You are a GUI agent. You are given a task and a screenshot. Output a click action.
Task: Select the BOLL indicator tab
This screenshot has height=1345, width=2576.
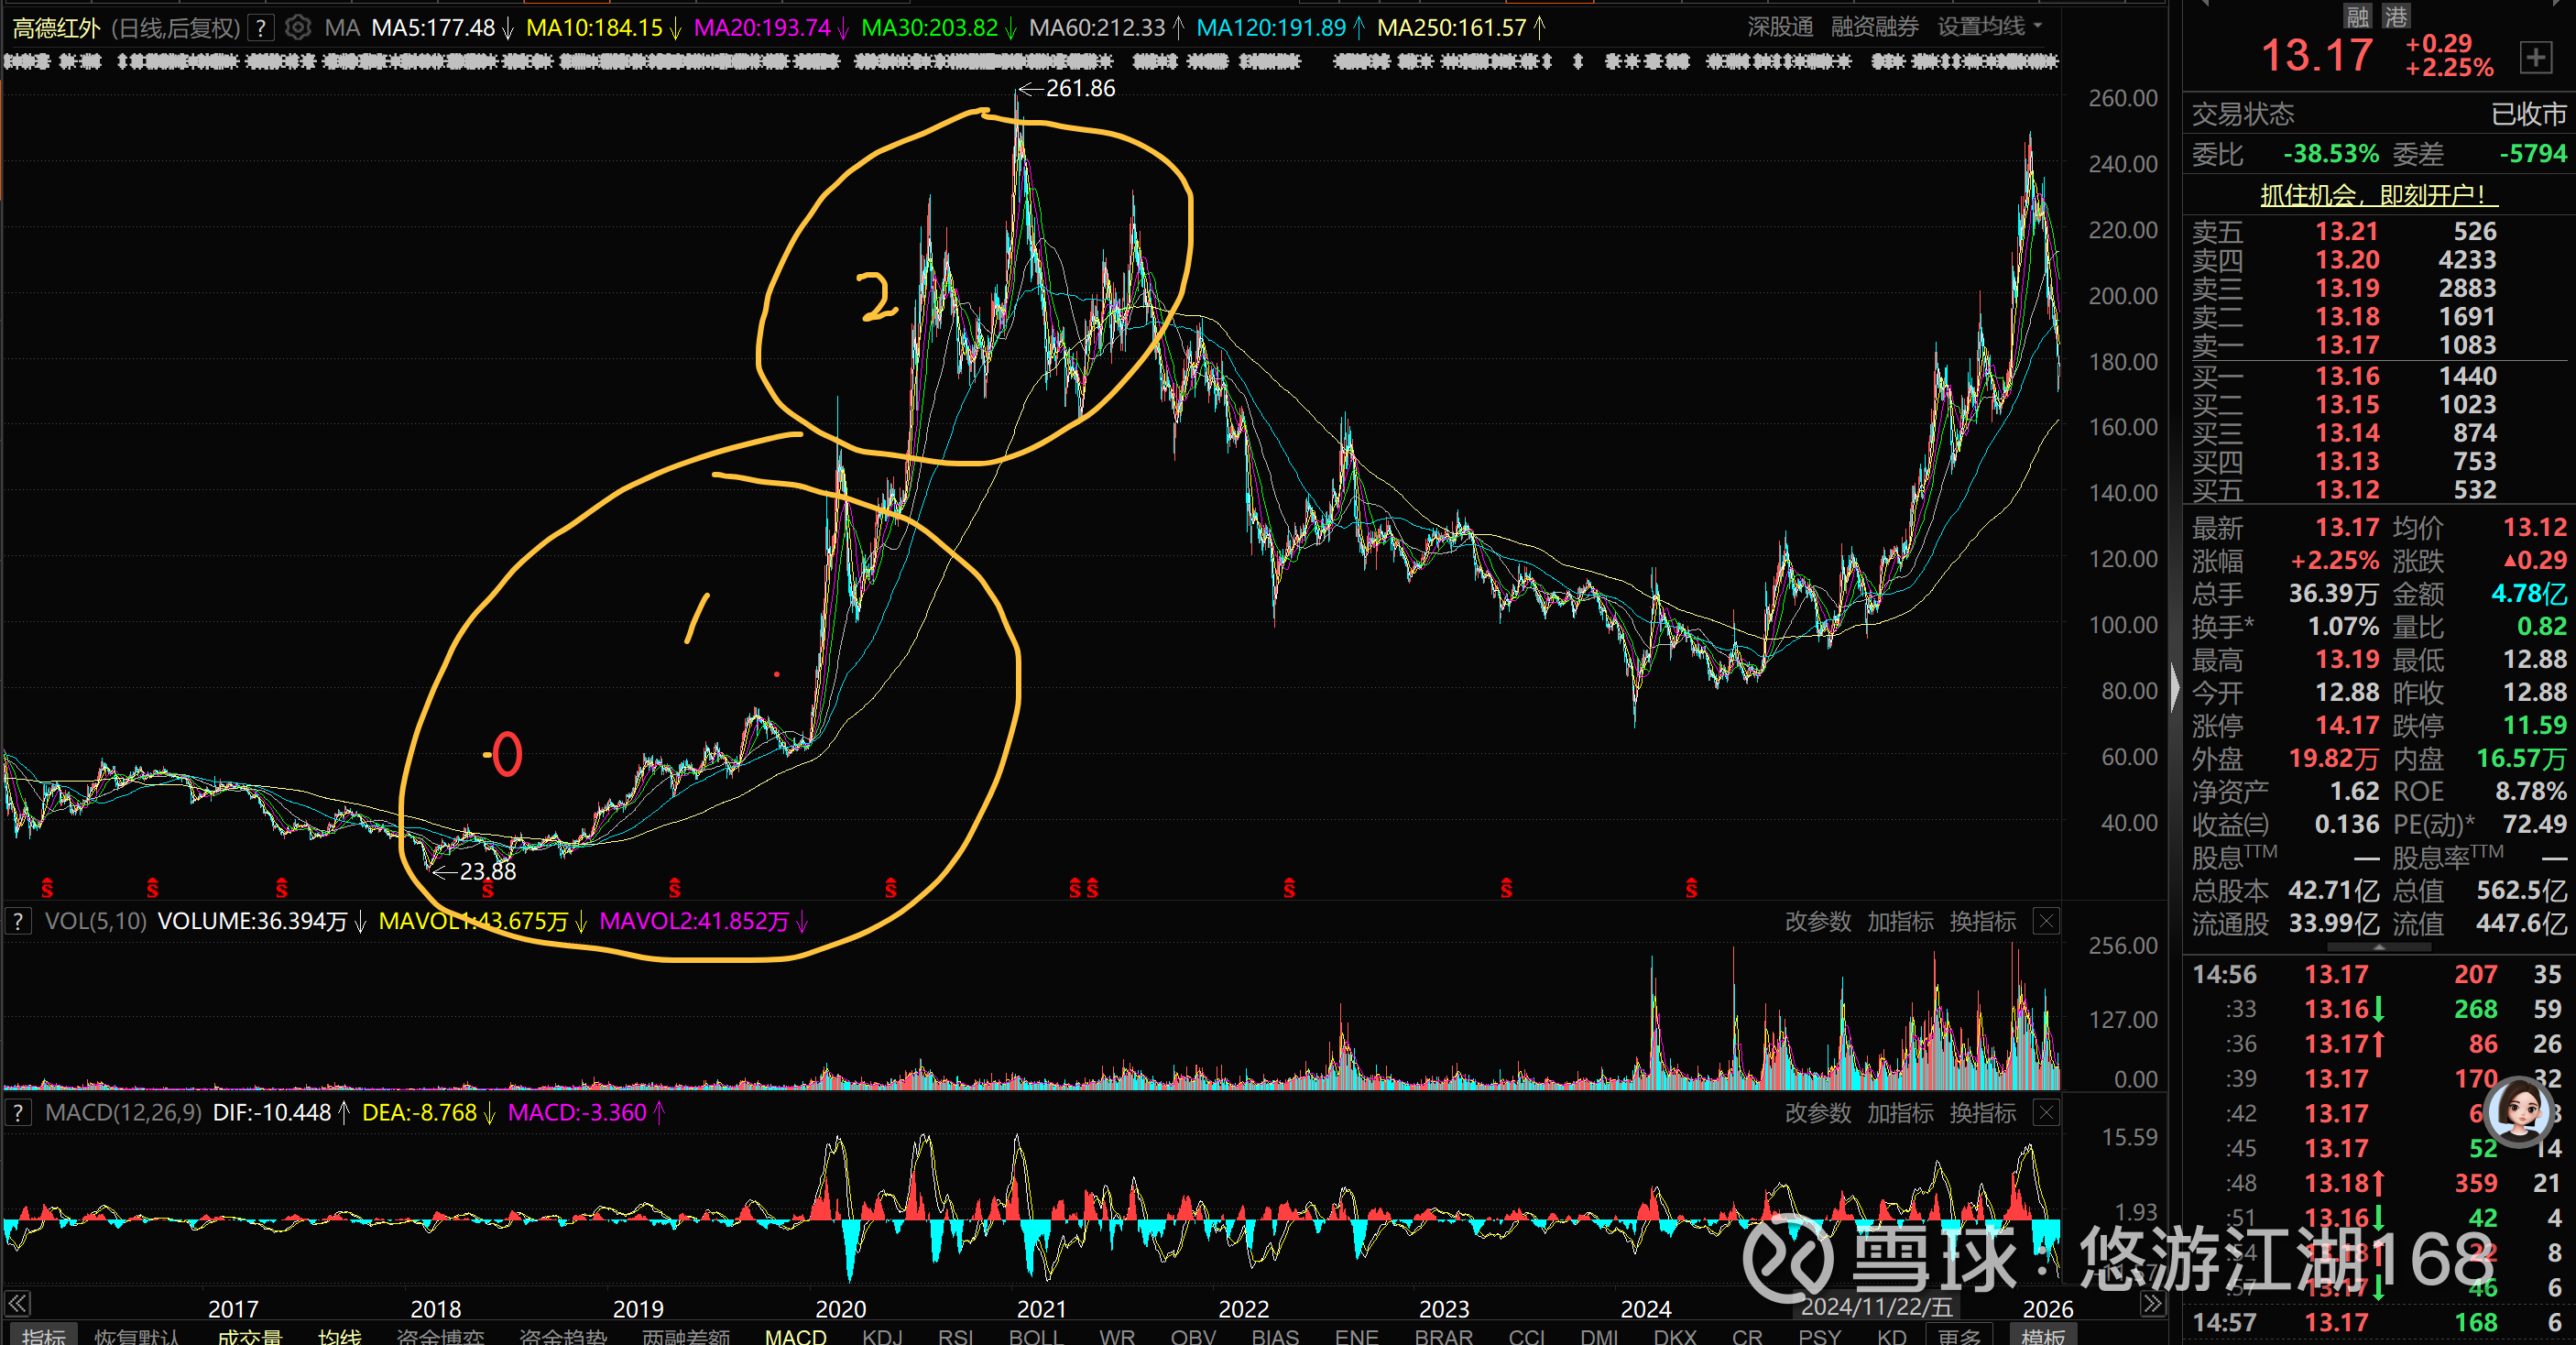click(1035, 1336)
